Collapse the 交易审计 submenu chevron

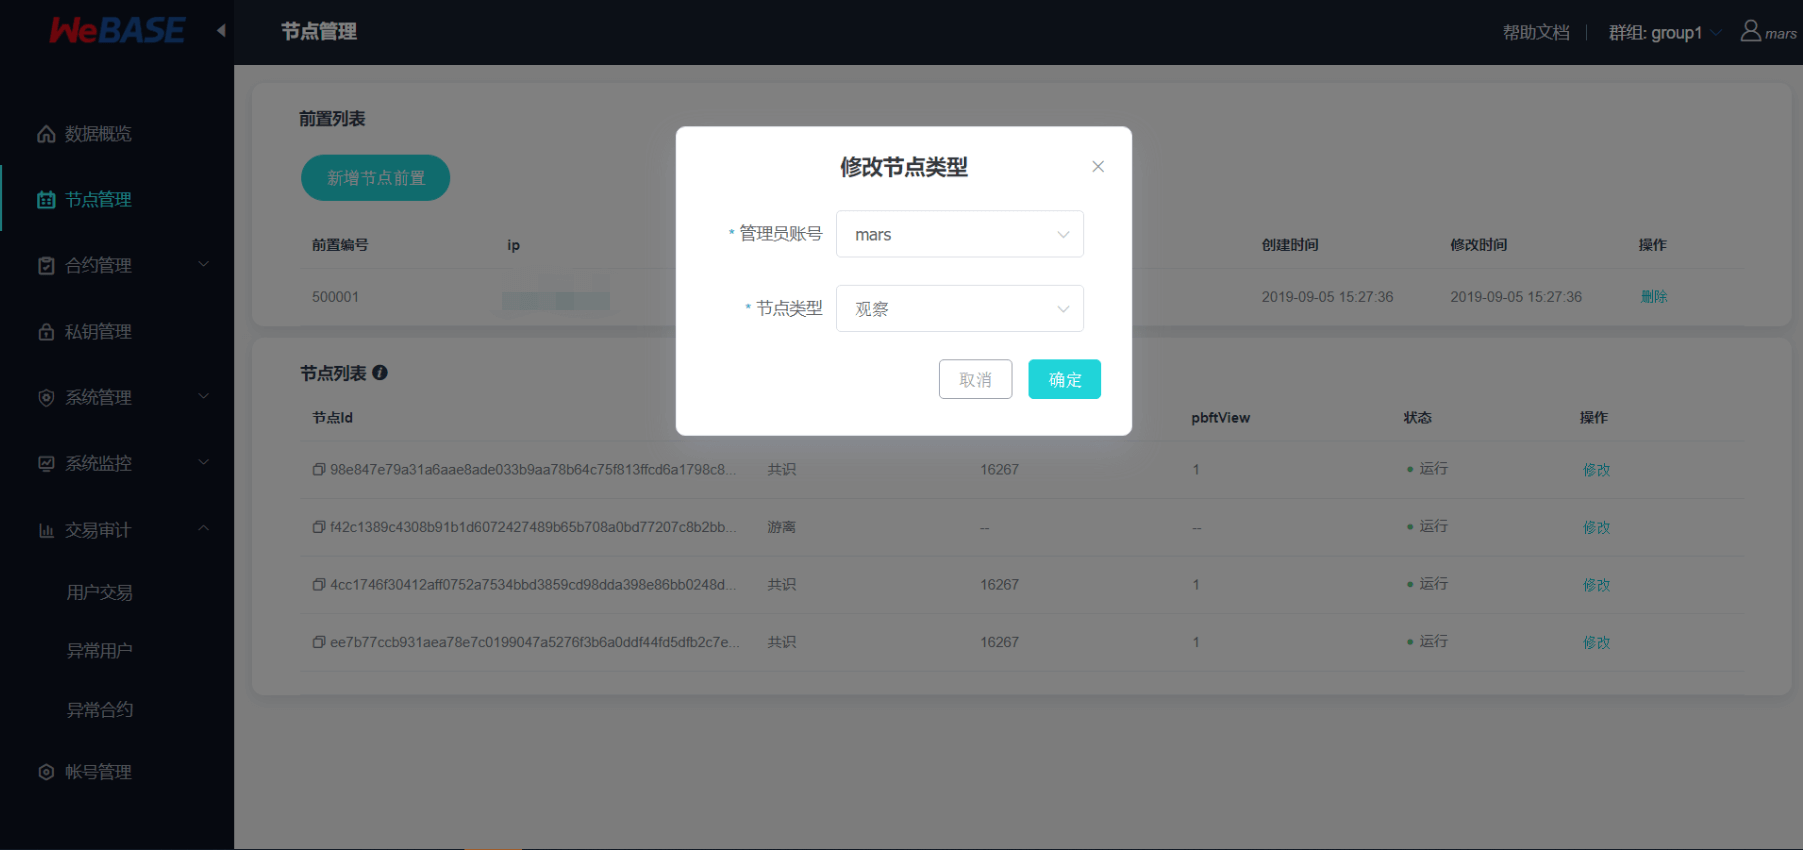[204, 528]
